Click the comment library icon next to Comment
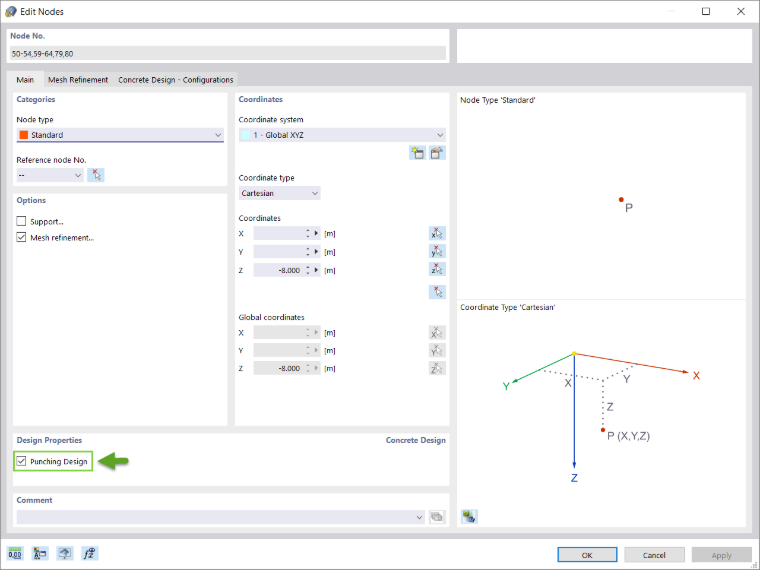This screenshot has width=760, height=570. [x=437, y=517]
